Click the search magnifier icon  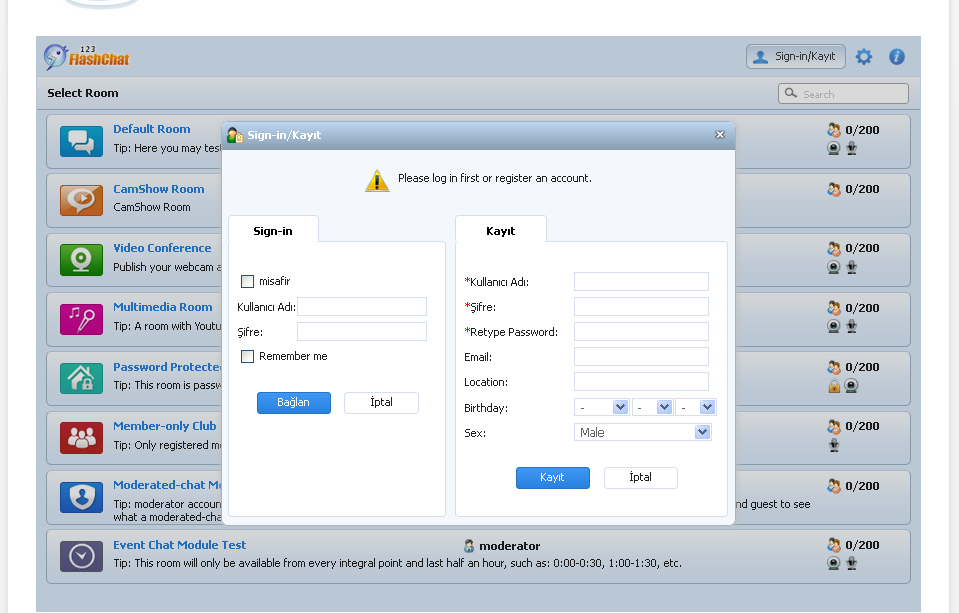click(791, 93)
